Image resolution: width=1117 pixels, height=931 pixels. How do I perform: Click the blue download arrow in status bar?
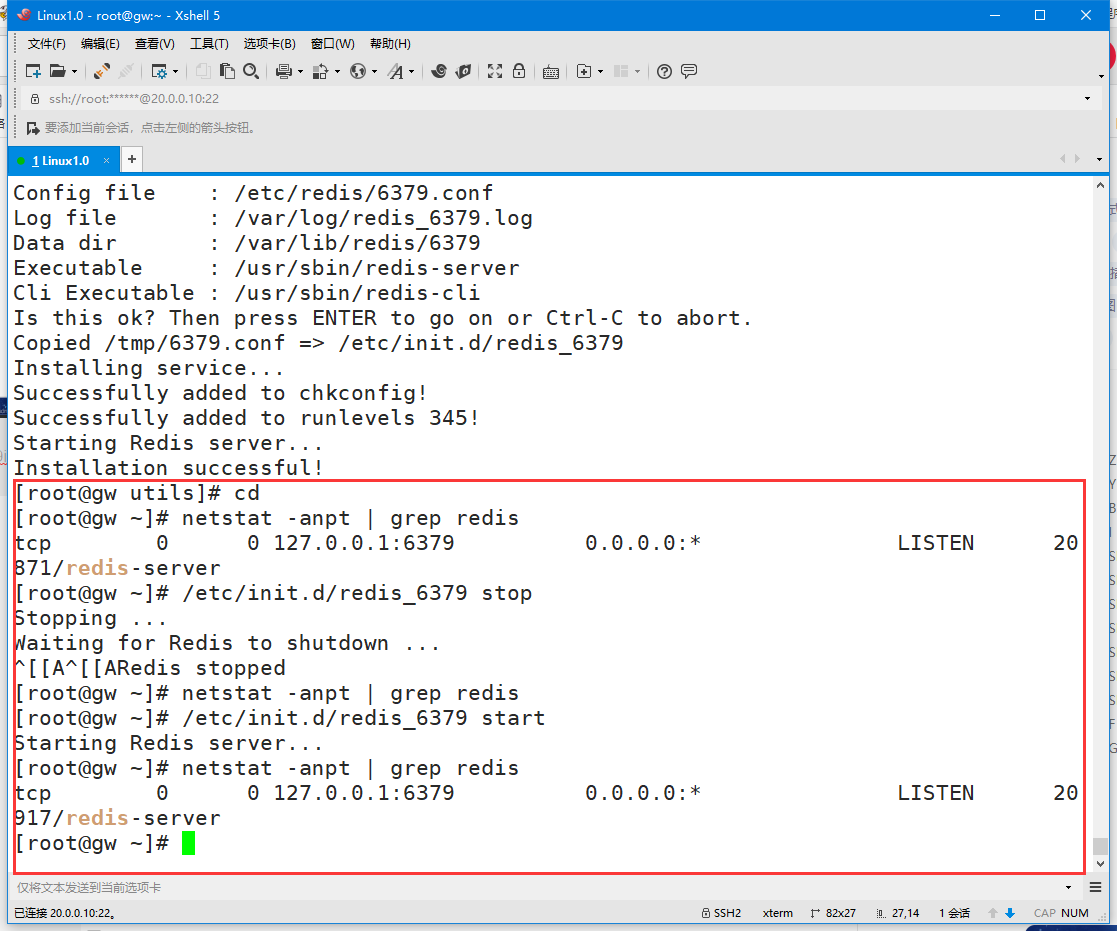click(x=1009, y=912)
